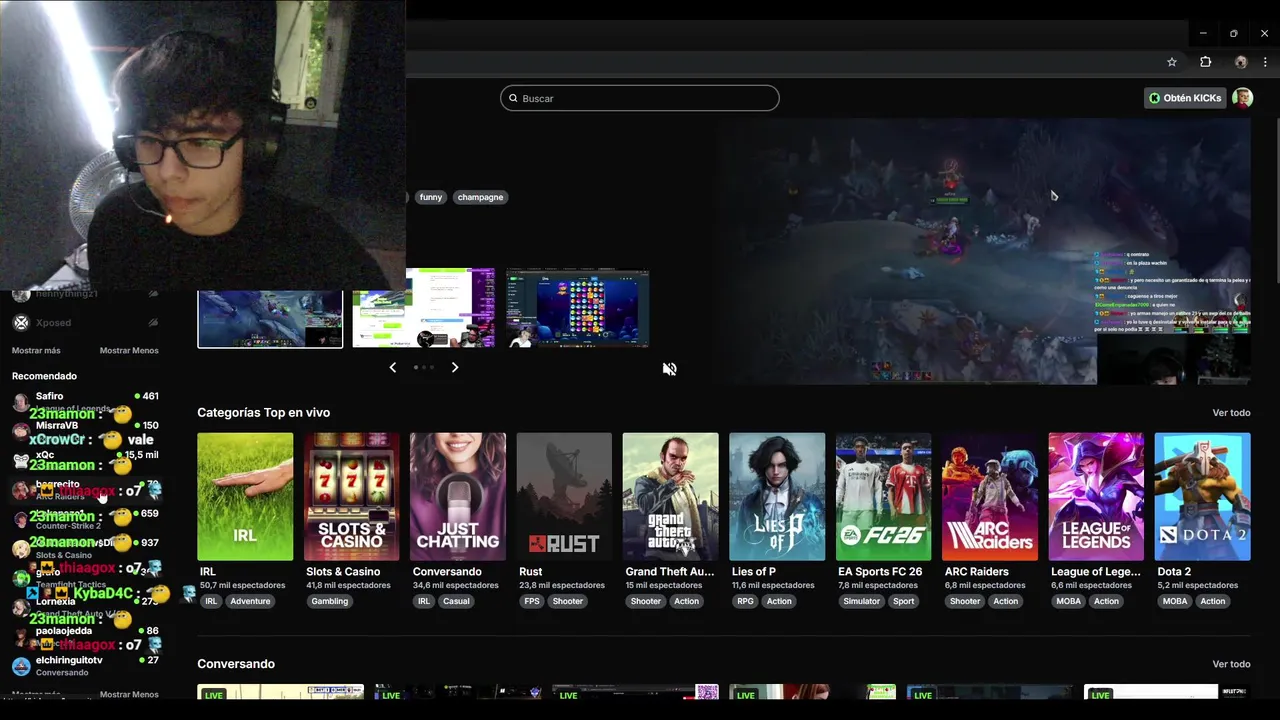The image size is (1280, 720).
Task: Open recommended channel Safiro
Action: click(x=85, y=402)
